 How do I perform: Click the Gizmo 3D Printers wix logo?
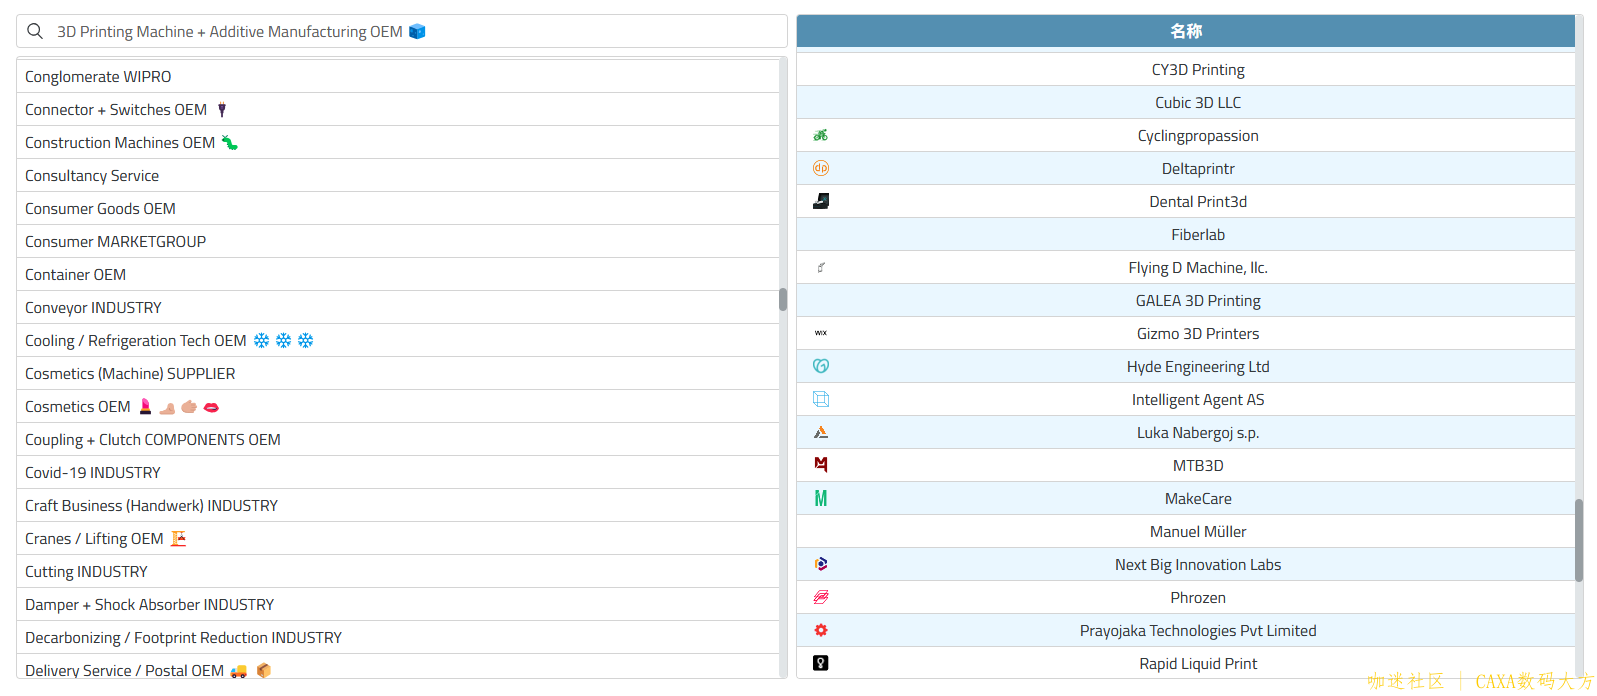[821, 333]
